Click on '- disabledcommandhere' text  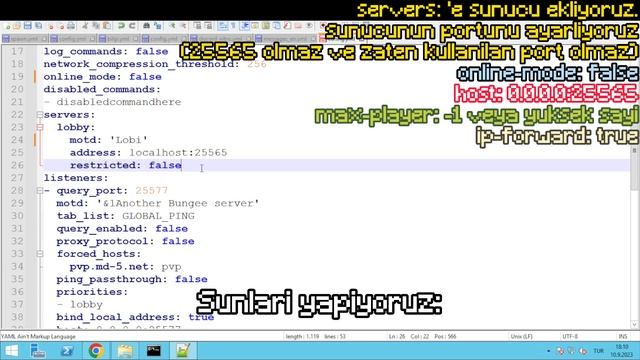tap(112, 102)
